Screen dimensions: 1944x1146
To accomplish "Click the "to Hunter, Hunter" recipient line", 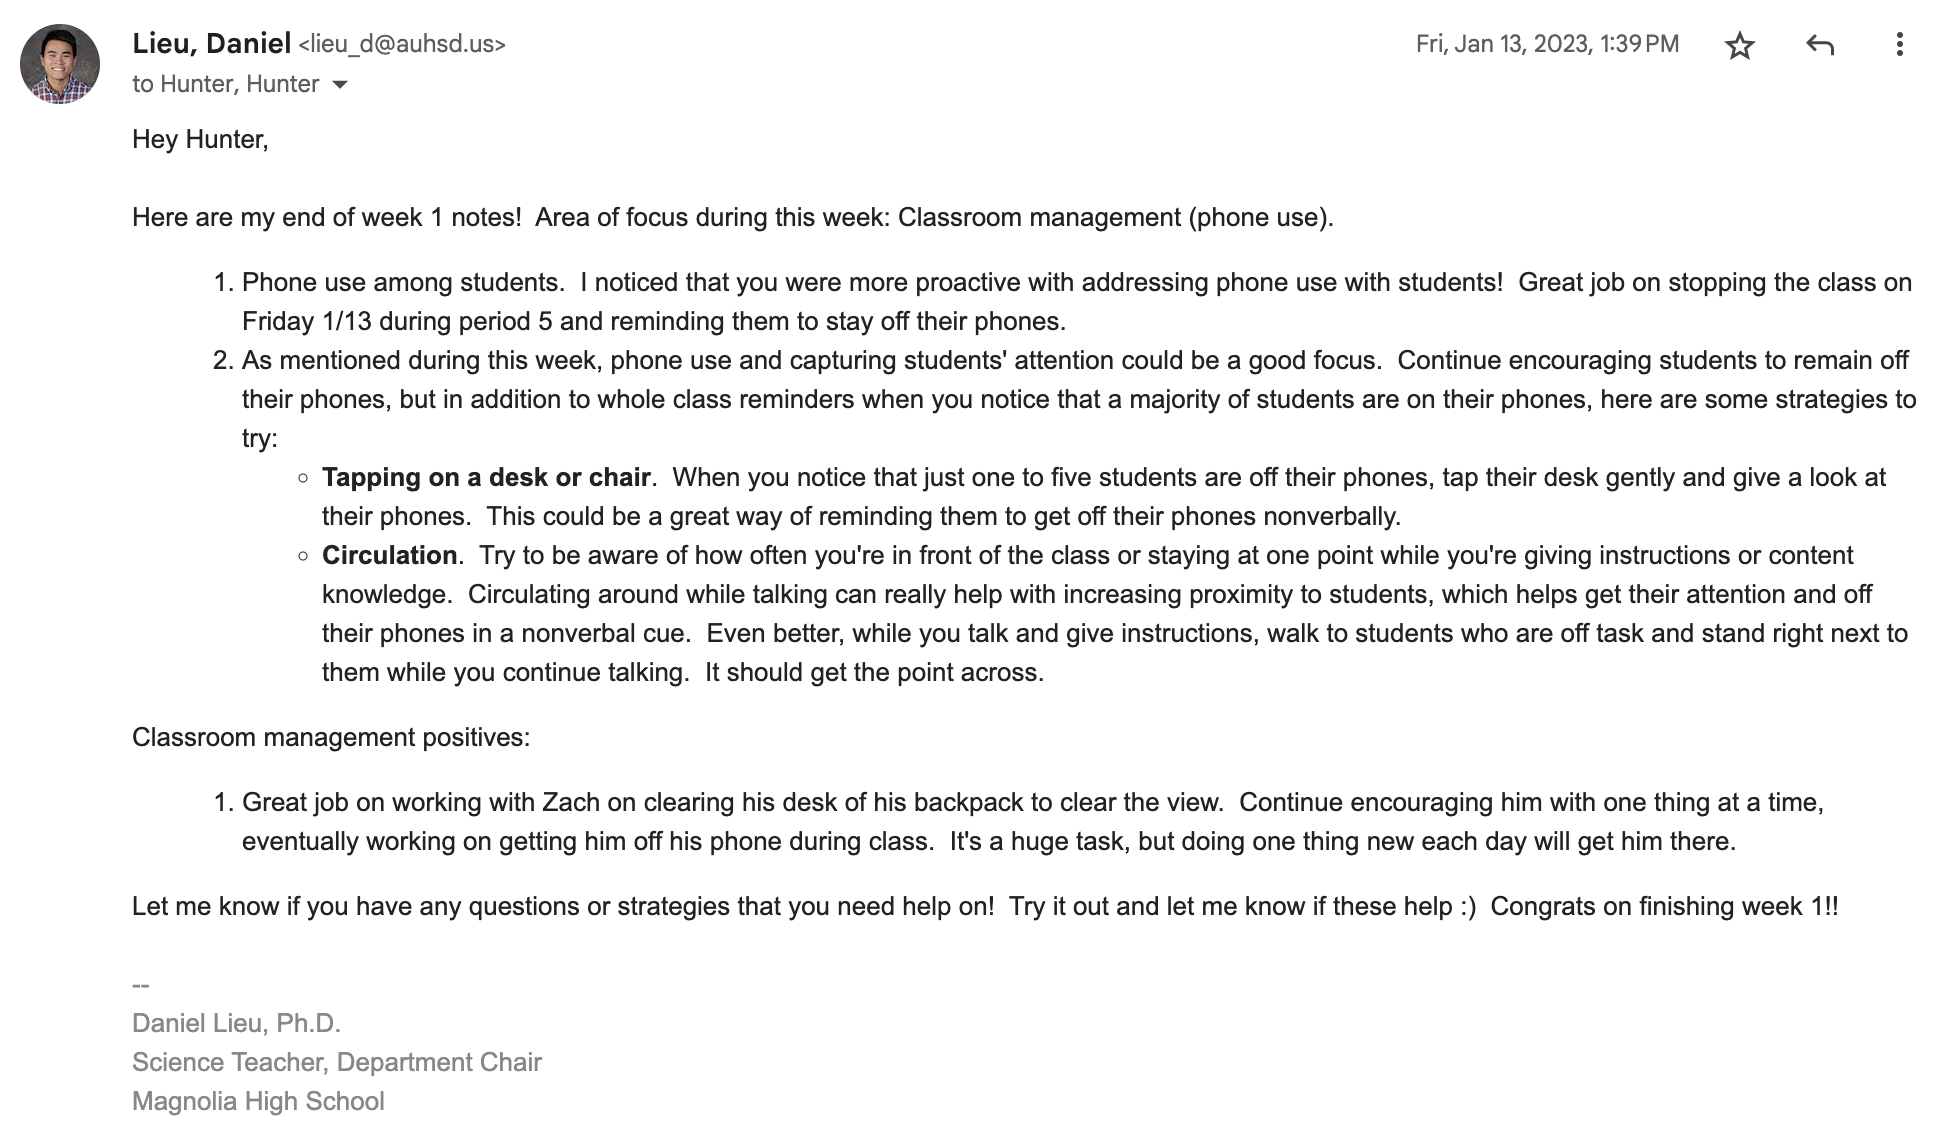I will (x=225, y=84).
